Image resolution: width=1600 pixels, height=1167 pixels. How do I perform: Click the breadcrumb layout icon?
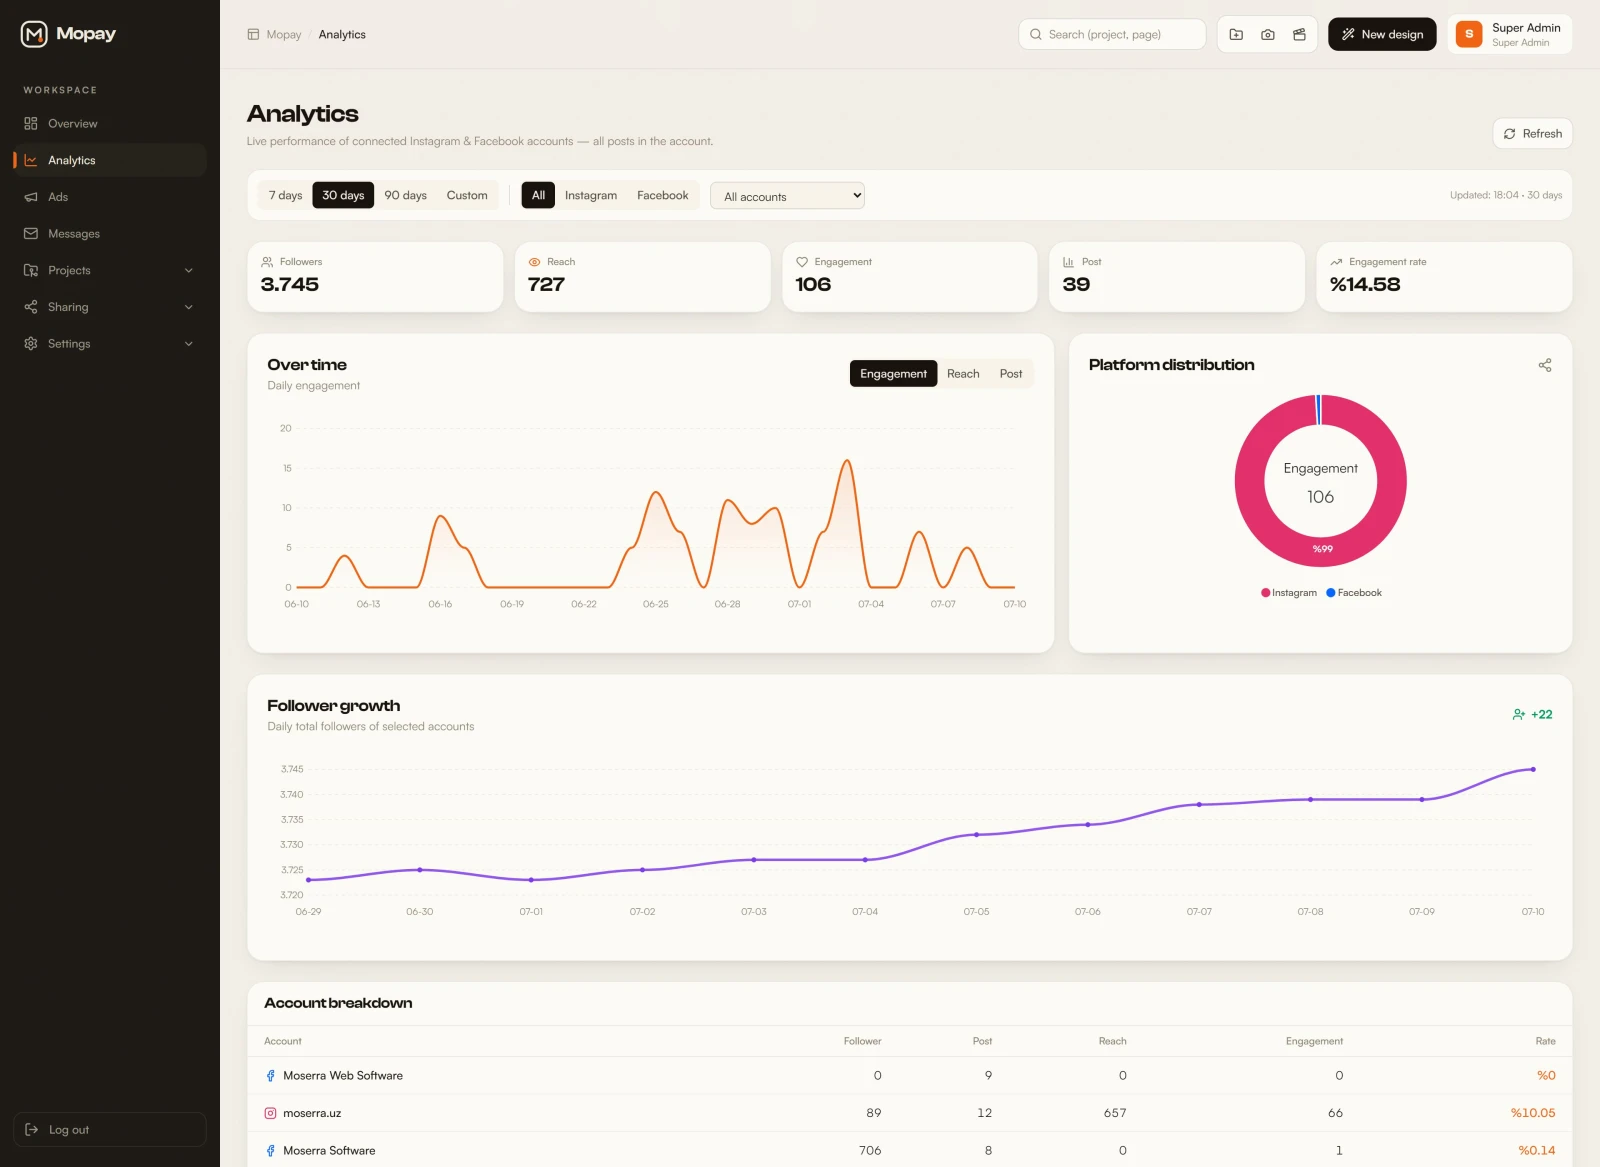pyautogui.click(x=253, y=34)
